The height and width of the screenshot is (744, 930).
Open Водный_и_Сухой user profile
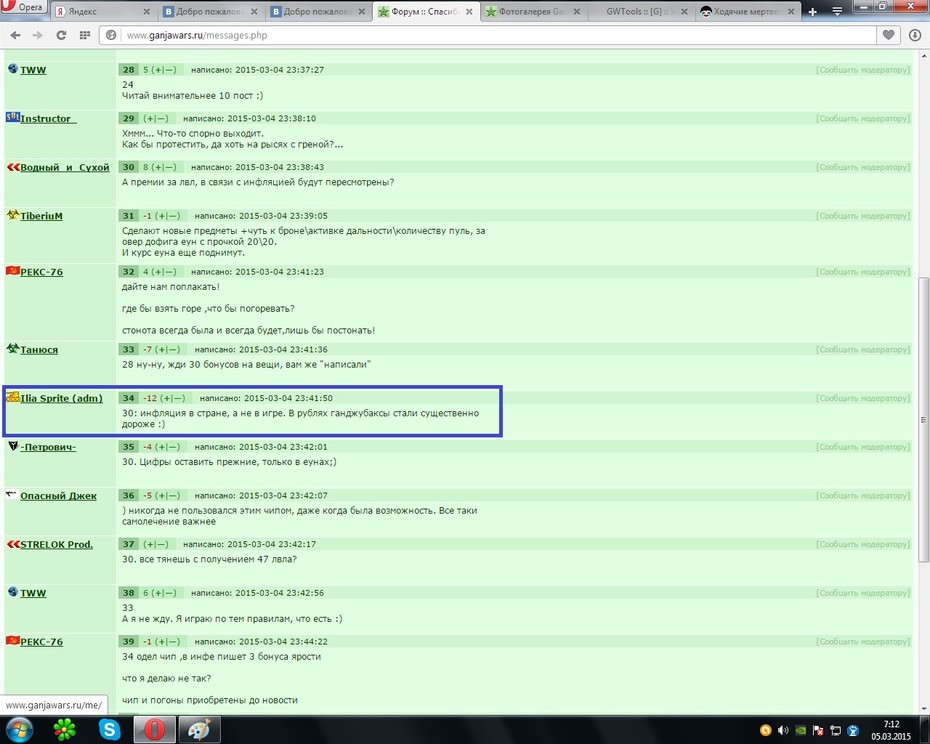pos(65,167)
